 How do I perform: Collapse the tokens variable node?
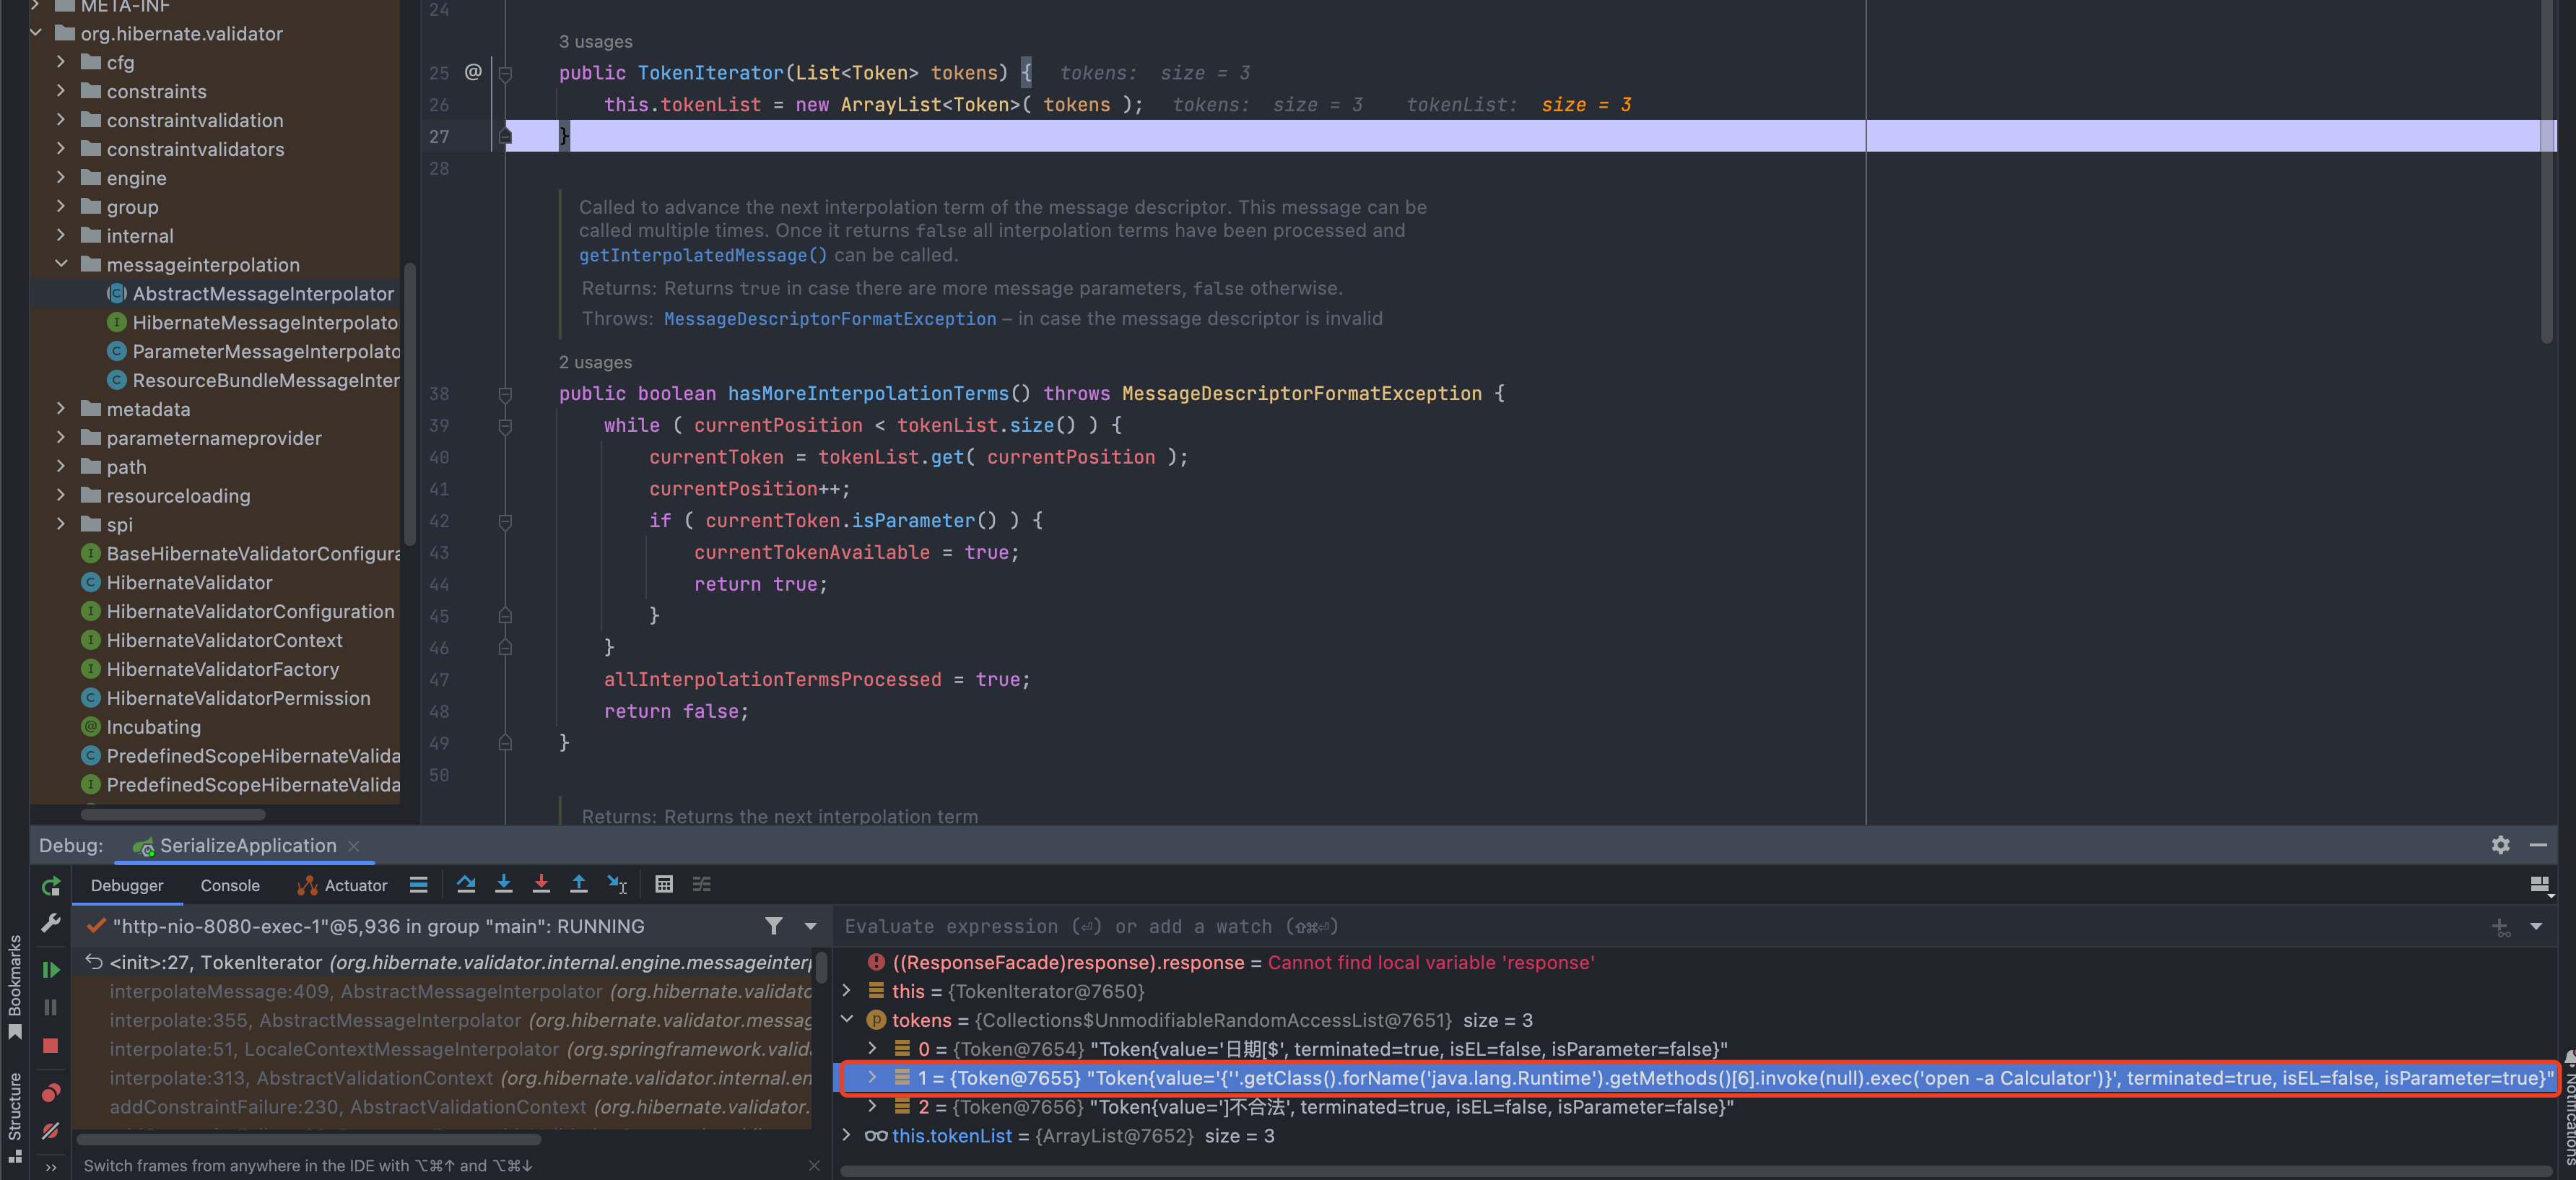click(847, 1020)
